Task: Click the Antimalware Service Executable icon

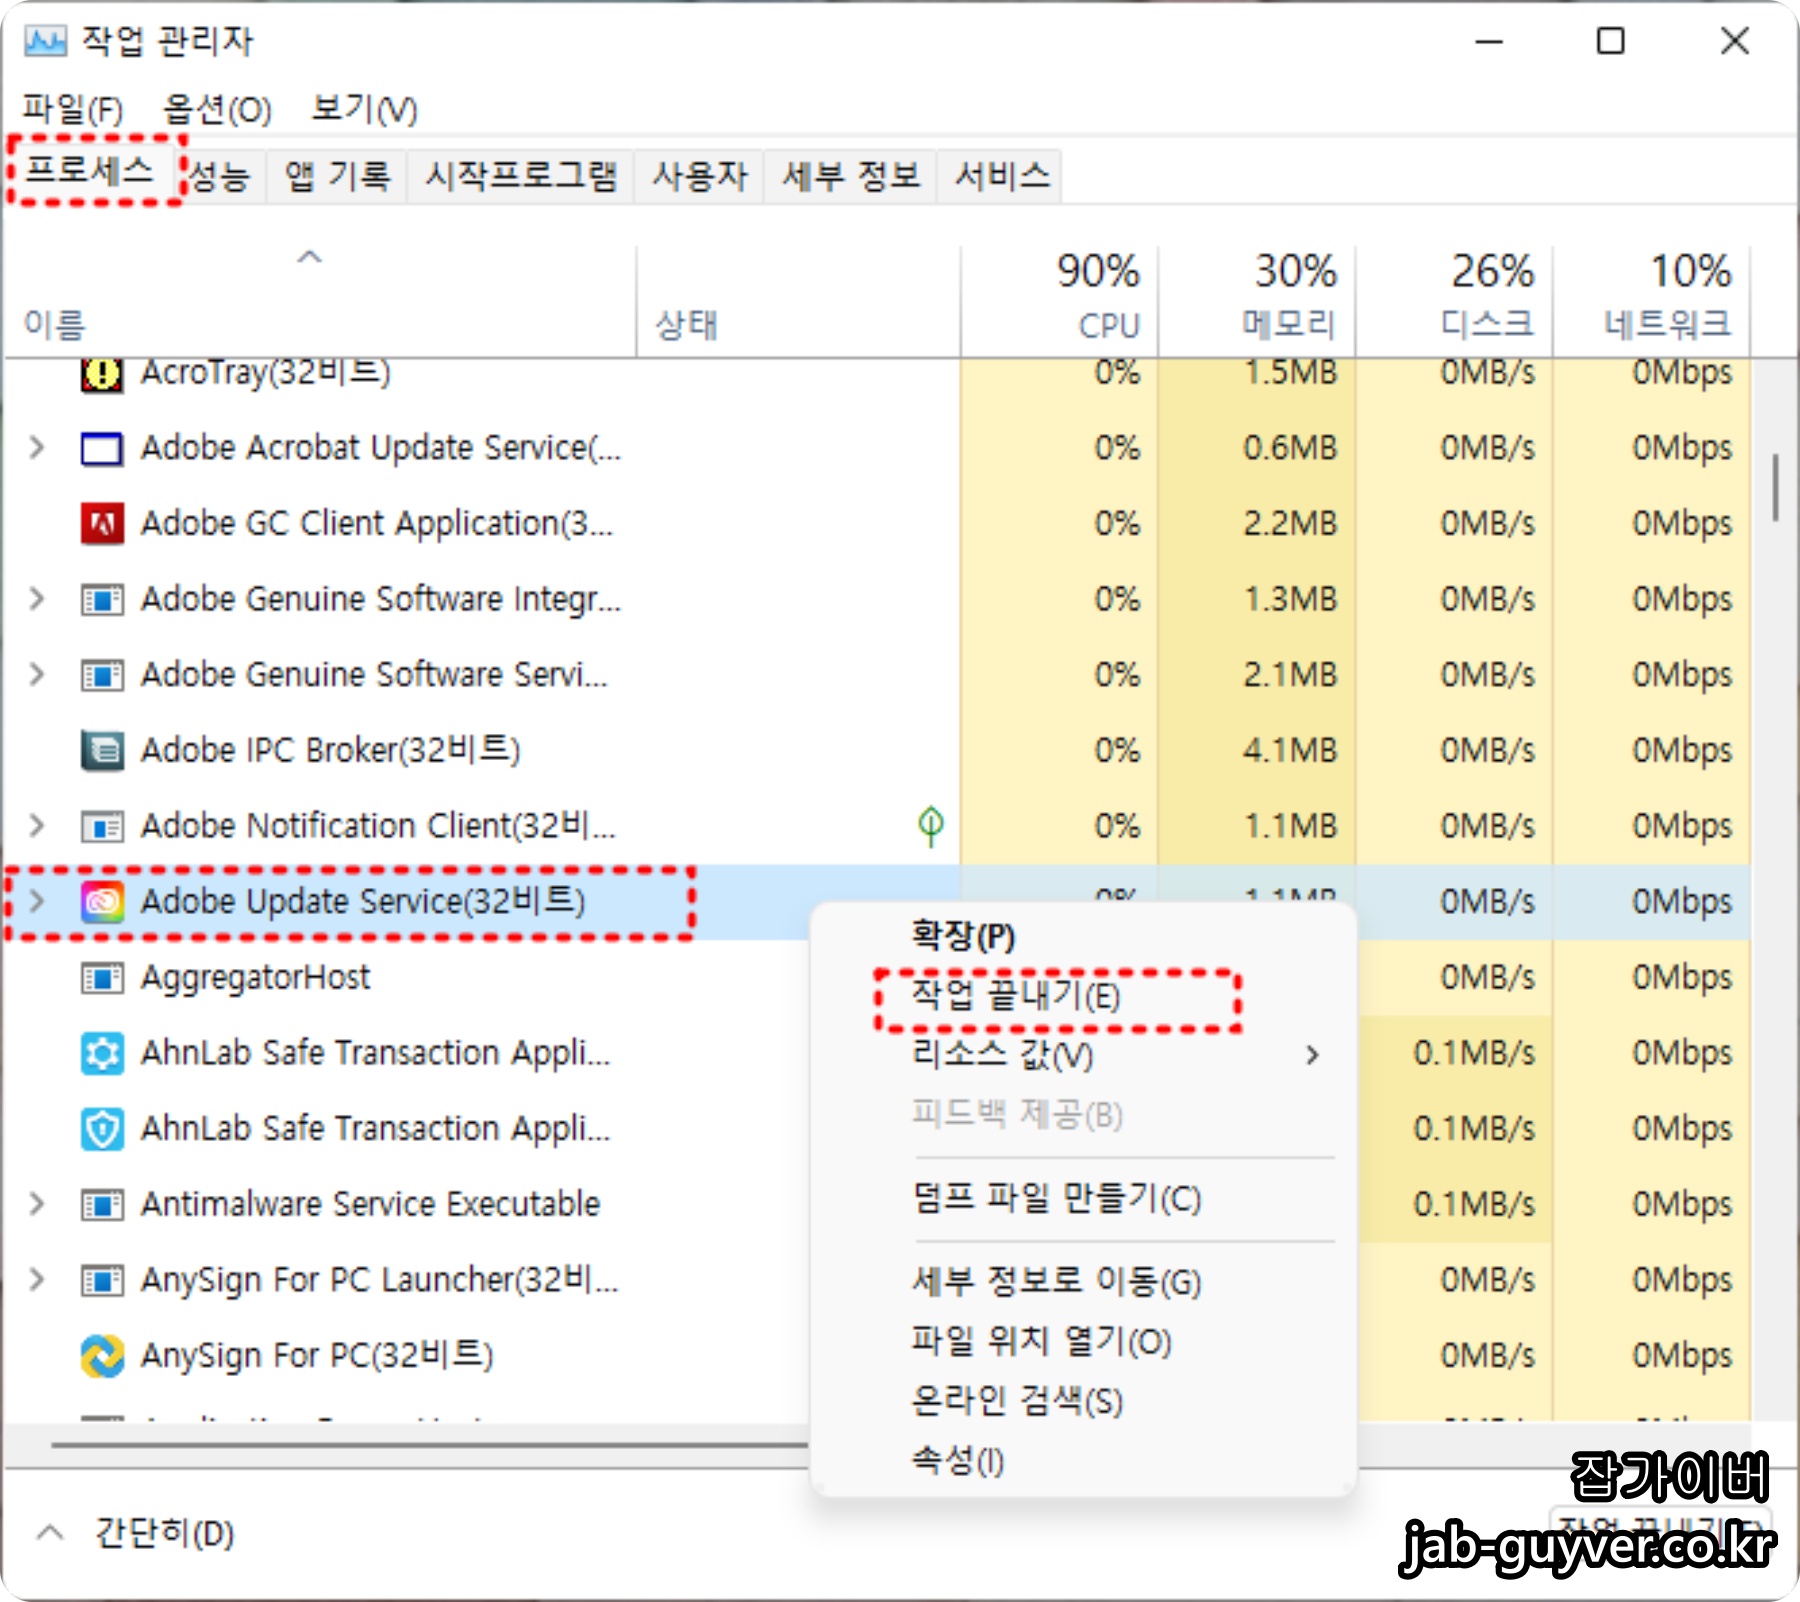Action: 102,1205
